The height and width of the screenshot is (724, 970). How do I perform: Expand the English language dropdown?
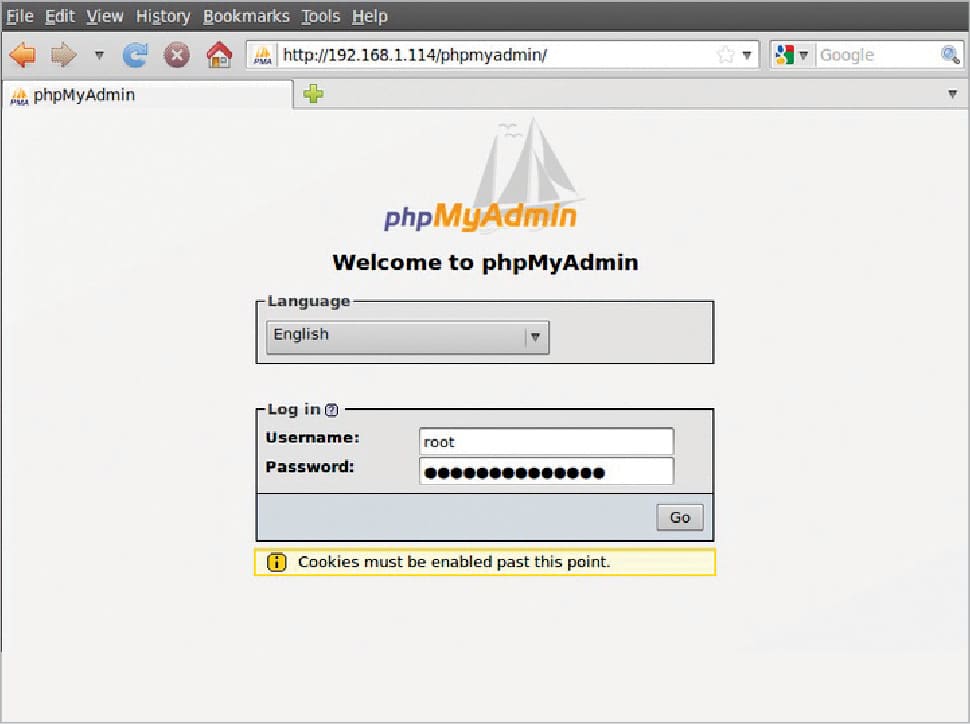coord(408,337)
